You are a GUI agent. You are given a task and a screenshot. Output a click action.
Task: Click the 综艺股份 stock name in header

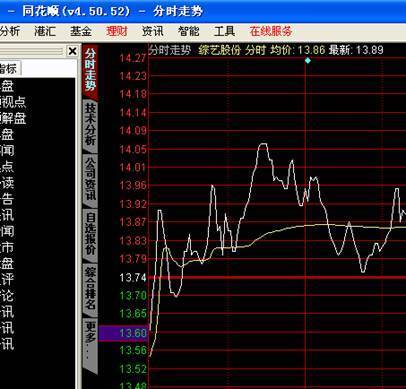pyautogui.click(x=219, y=50)
